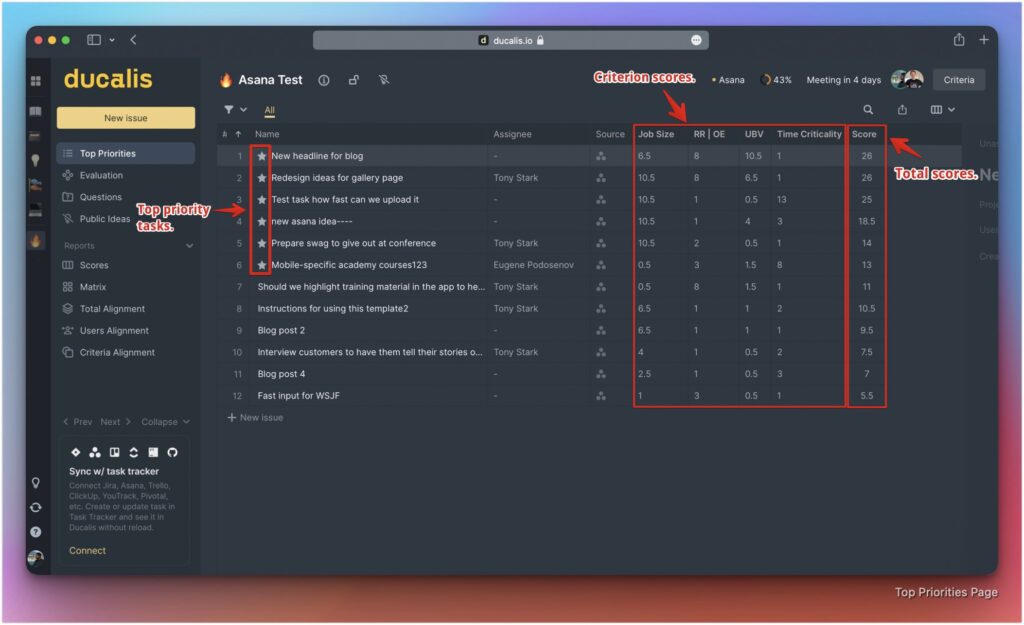
Task: Open Fast input for WSJF issue
Action: [x=298, y=396]
